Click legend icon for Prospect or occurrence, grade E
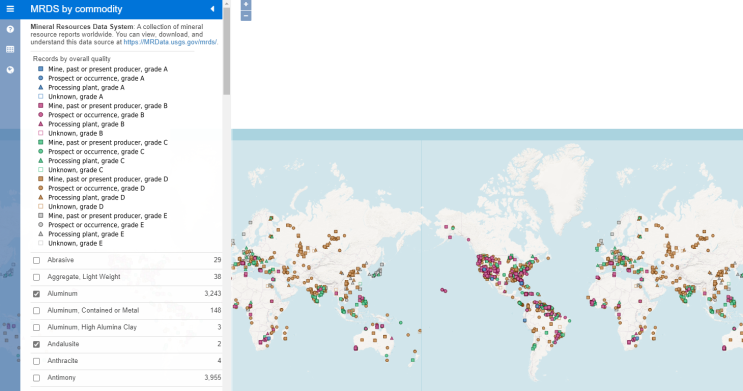Viewport: 743px width, 391px height. pyautogui.click(x=41, y=225)
